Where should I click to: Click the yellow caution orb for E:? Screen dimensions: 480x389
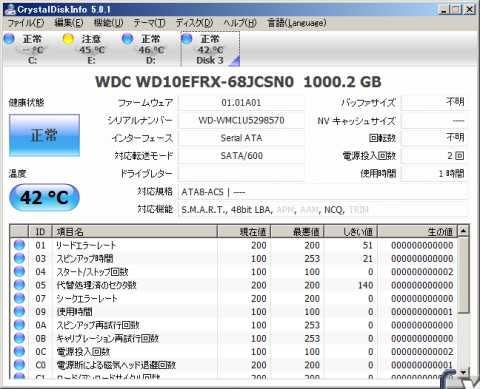click(x=68, y=39)
